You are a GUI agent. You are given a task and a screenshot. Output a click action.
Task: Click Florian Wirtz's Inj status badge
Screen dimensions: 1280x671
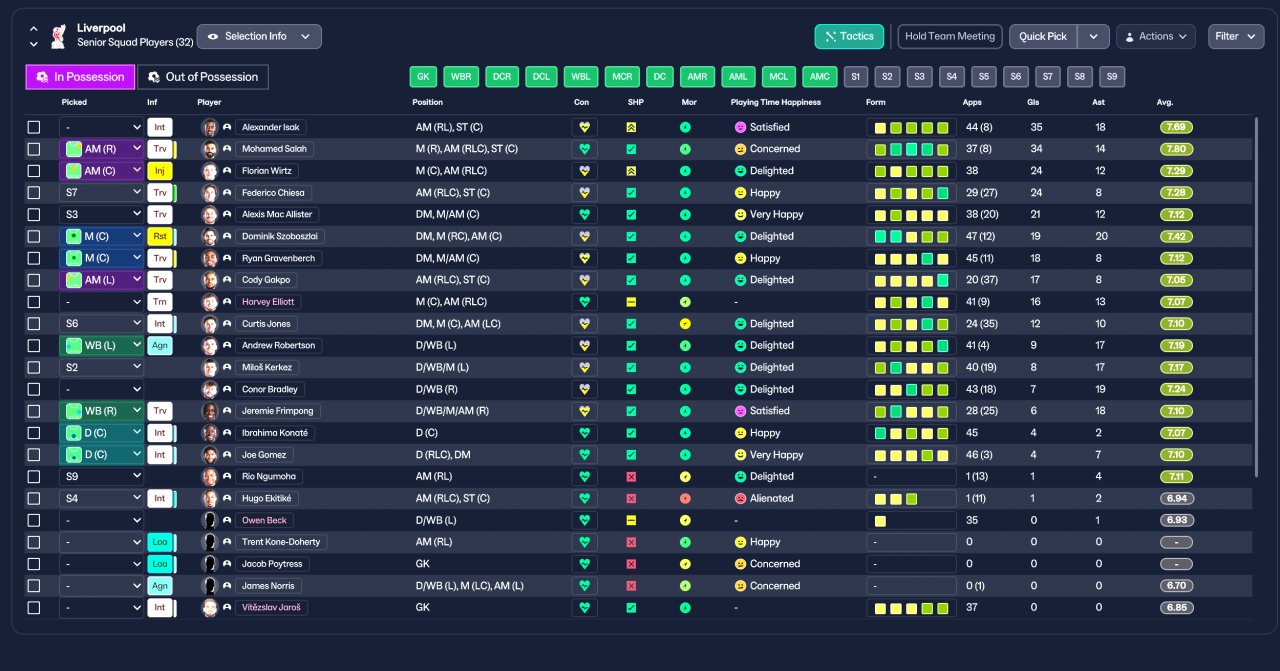tap(160, 171)
